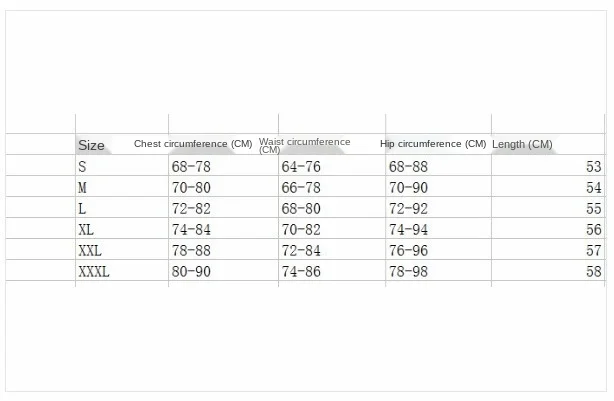Click the "Size" header cell

pyautogui.click(x=91, y=146)
